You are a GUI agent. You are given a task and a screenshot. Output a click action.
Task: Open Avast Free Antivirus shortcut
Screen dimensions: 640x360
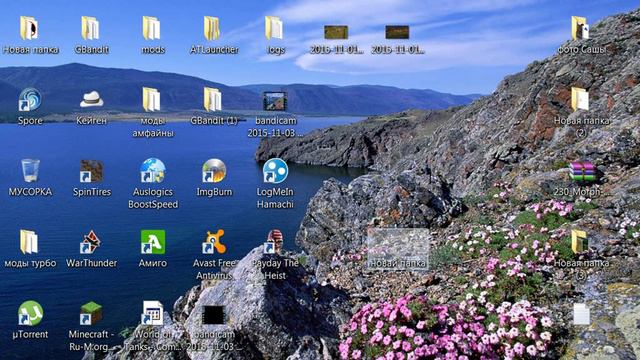coord(214,242)
